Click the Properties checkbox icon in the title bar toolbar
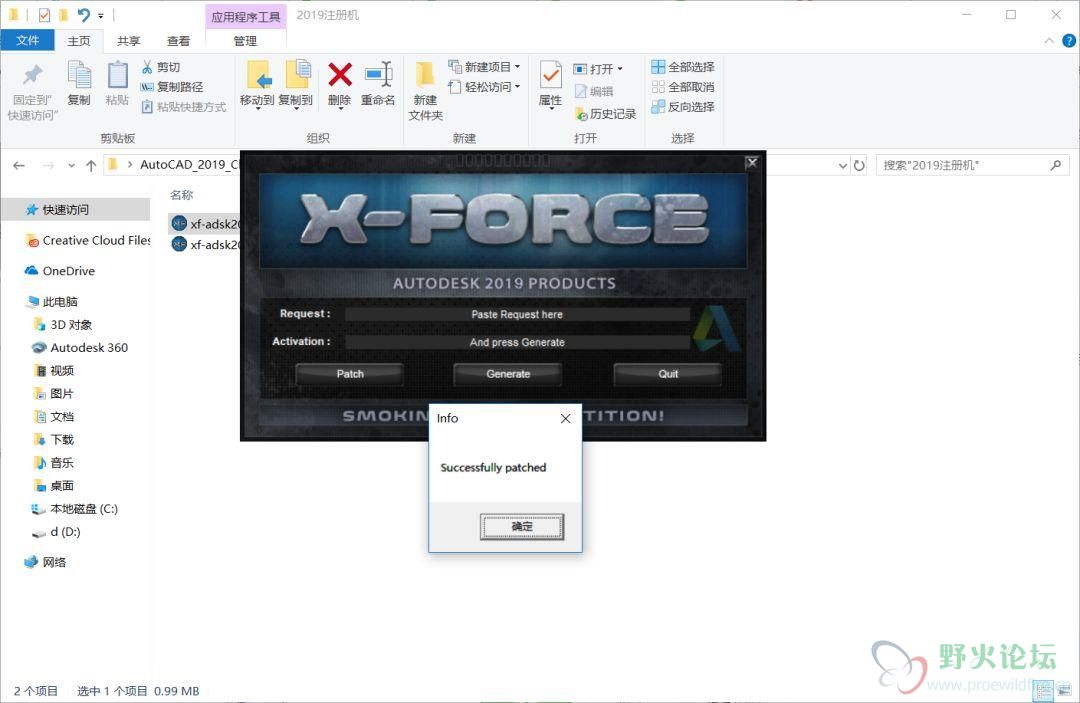The height and width of the screenshot is (703, 1080). pyautogui.click(x=44, y=14)
